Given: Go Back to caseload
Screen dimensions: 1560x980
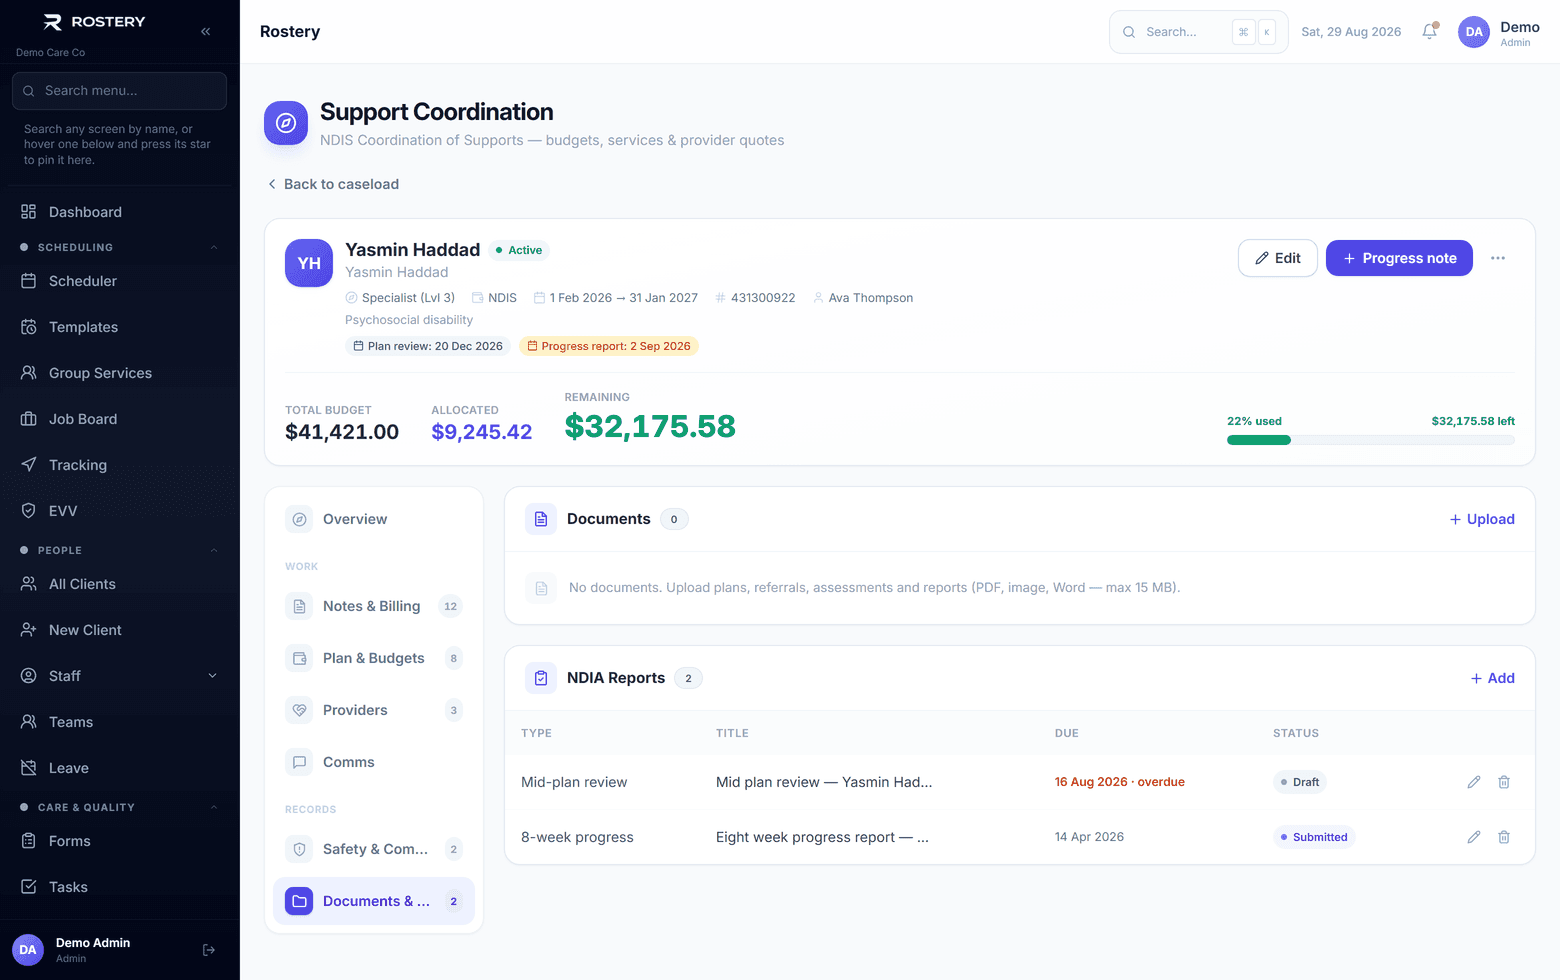Looking at the screenshot, I should 332,184.
